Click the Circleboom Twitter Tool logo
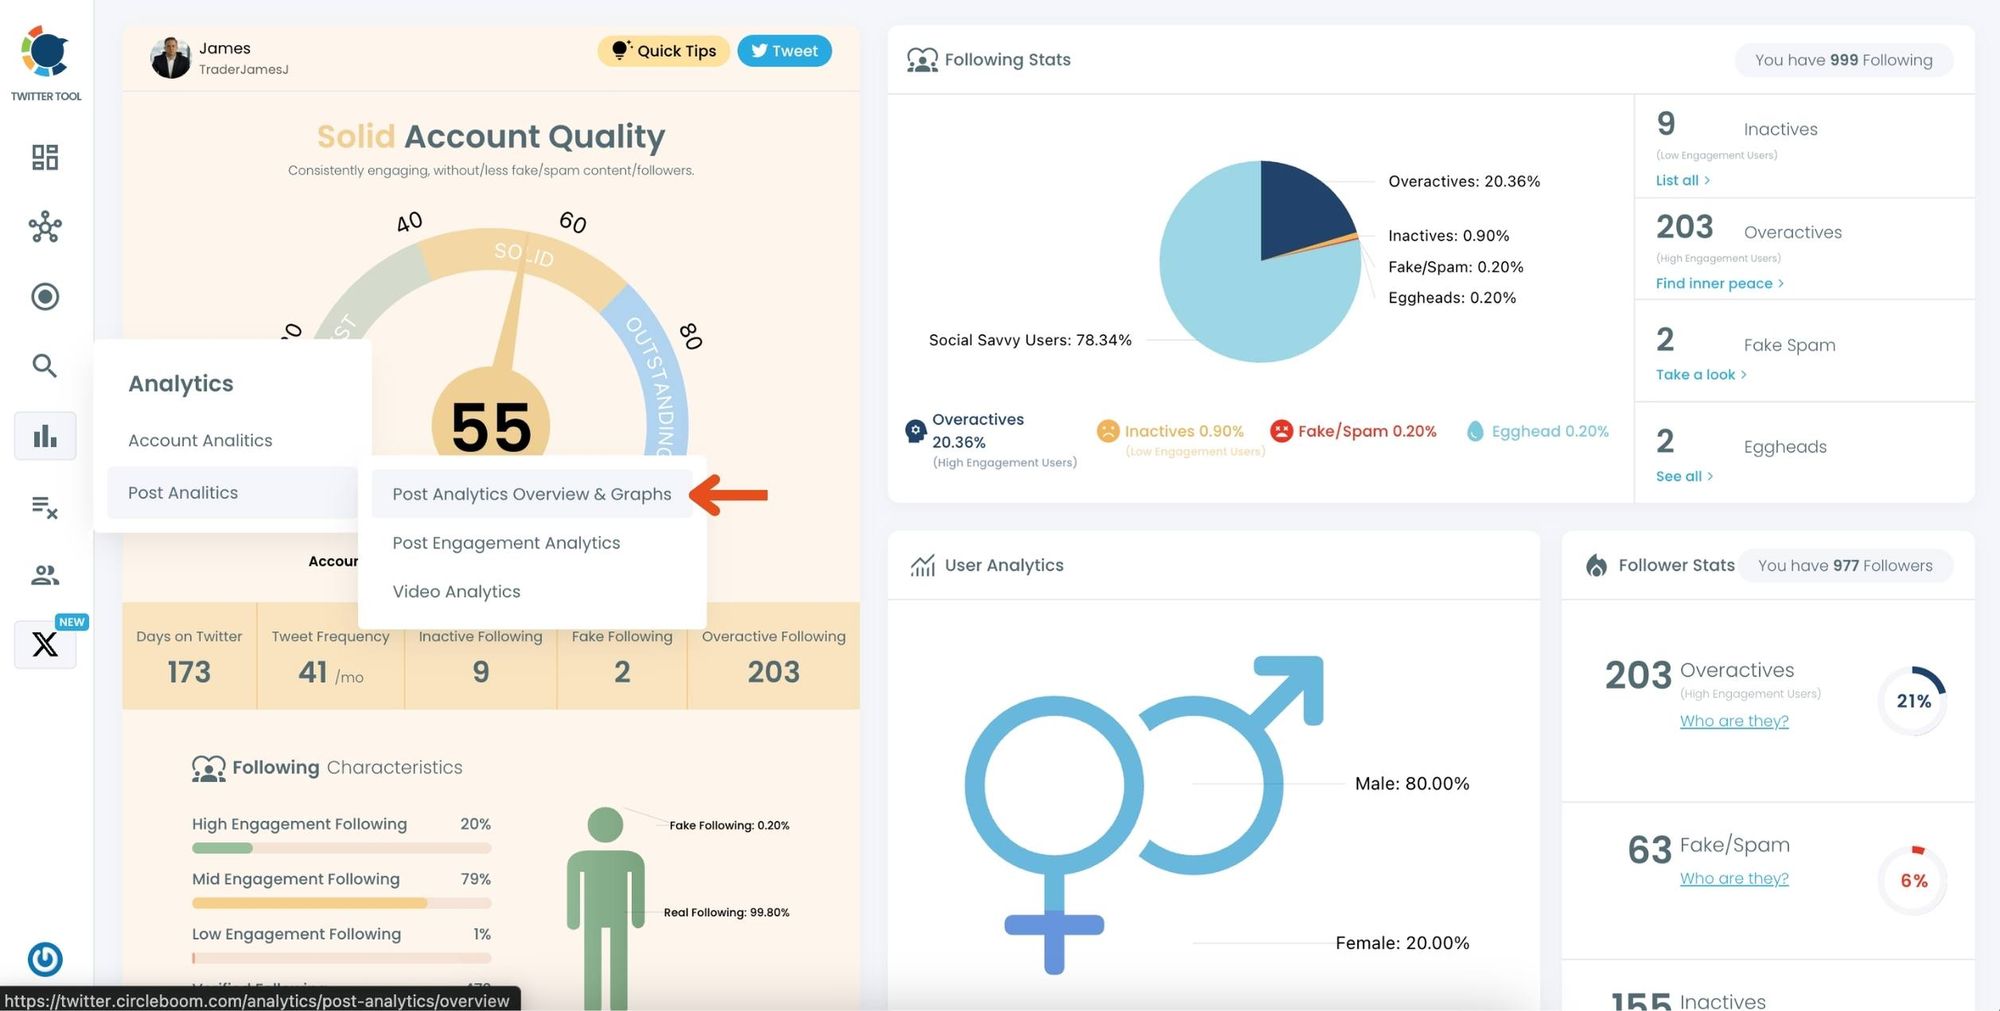Screen dimensions: 2000x1011 (46, 52)
